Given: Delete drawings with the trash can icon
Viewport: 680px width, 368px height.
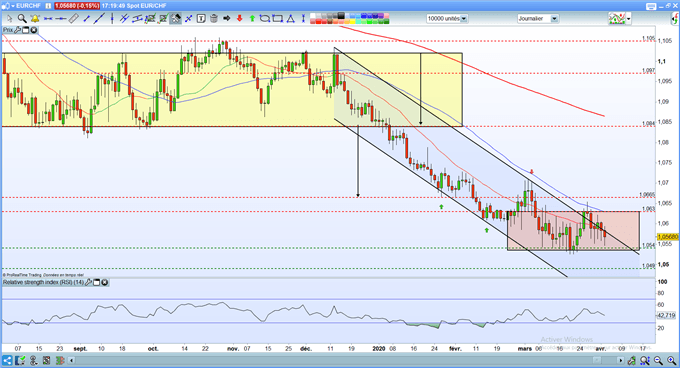Looking at the screenshot, I should click(214, 18).
